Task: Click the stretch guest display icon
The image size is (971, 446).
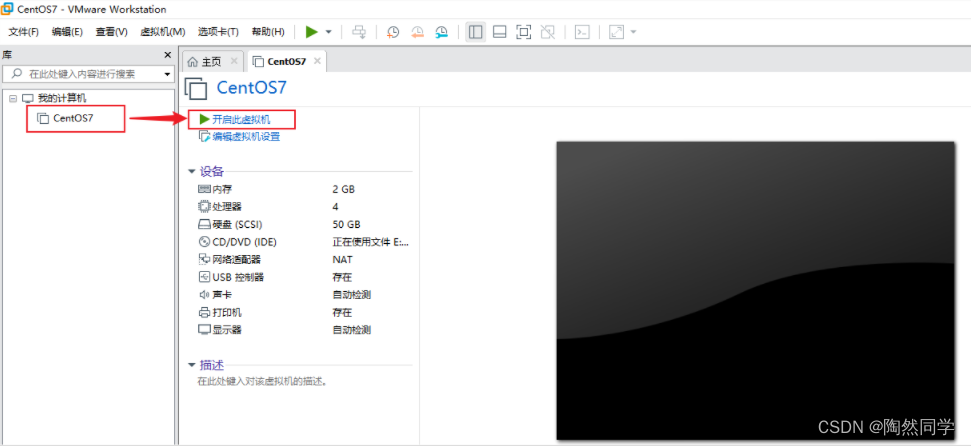Action: pos(616,32)
